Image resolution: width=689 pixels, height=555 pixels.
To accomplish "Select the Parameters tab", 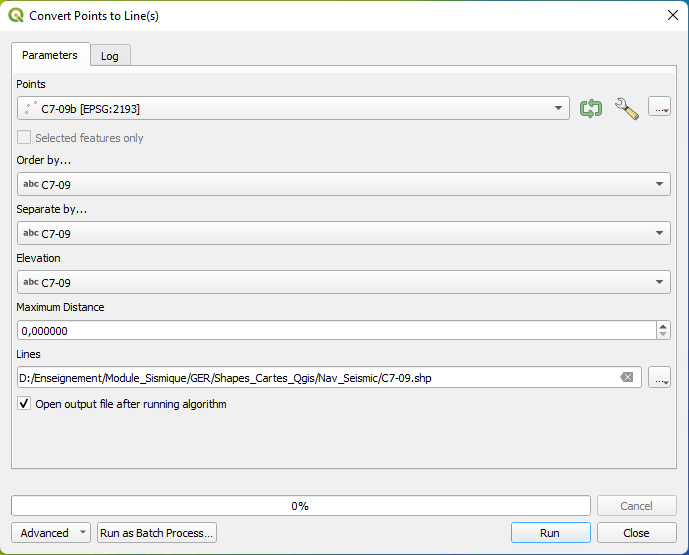I will coord(50,55).
